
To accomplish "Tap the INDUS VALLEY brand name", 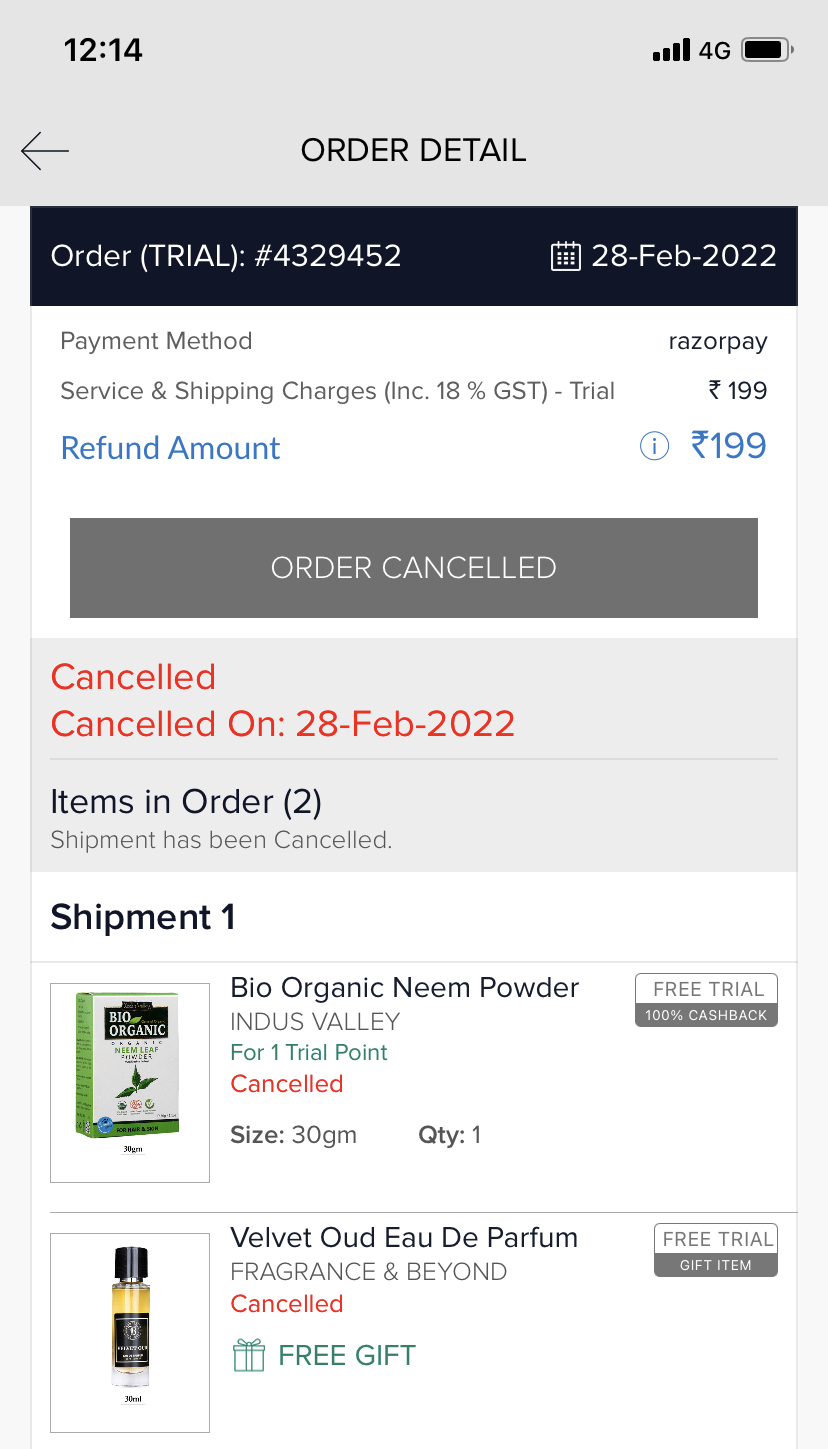I will coord(315,1022).
